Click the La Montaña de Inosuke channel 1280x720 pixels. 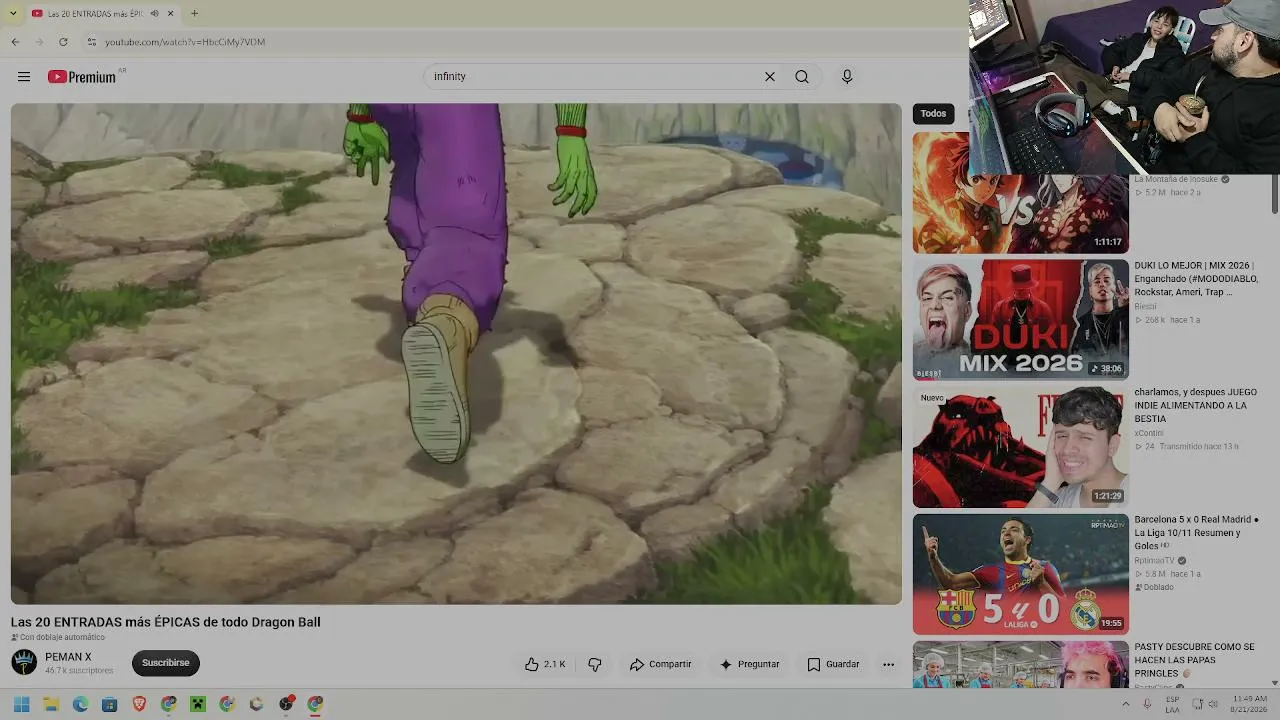click(x=1176, y=179)
